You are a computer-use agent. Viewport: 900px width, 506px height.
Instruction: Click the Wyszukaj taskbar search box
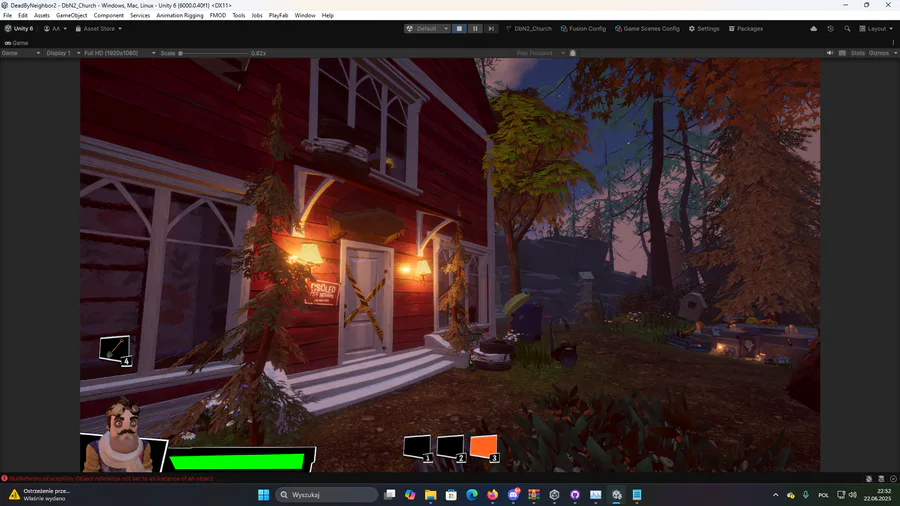[x=327, y=495]
